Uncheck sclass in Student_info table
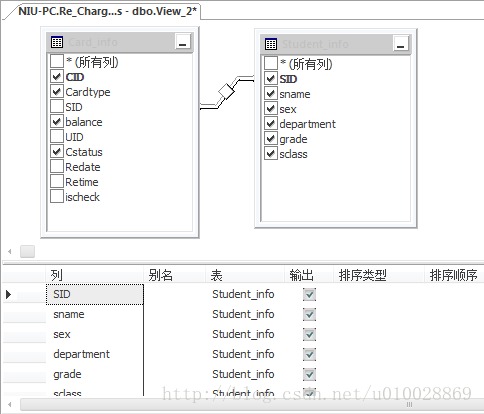The width and height of the screenshot is (484, 414). [x=271, y=154]
